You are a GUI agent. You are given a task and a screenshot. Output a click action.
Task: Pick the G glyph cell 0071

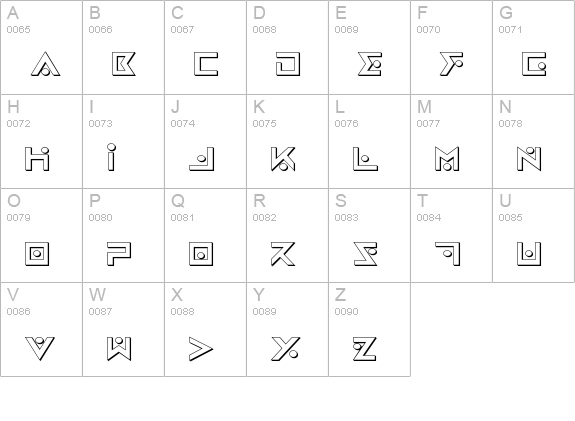(534, 47)
